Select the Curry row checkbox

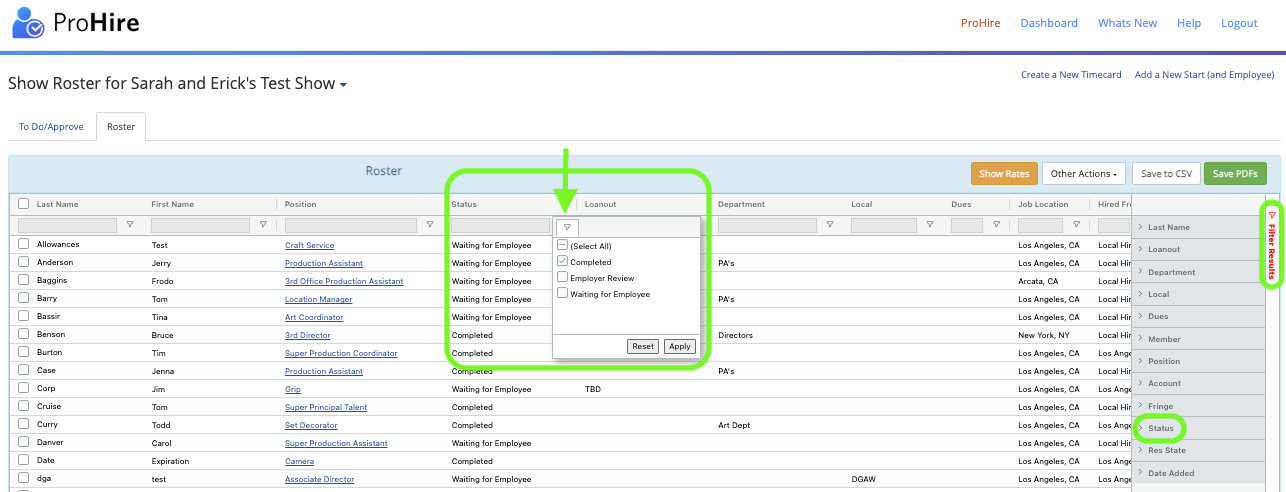[24, 424]
